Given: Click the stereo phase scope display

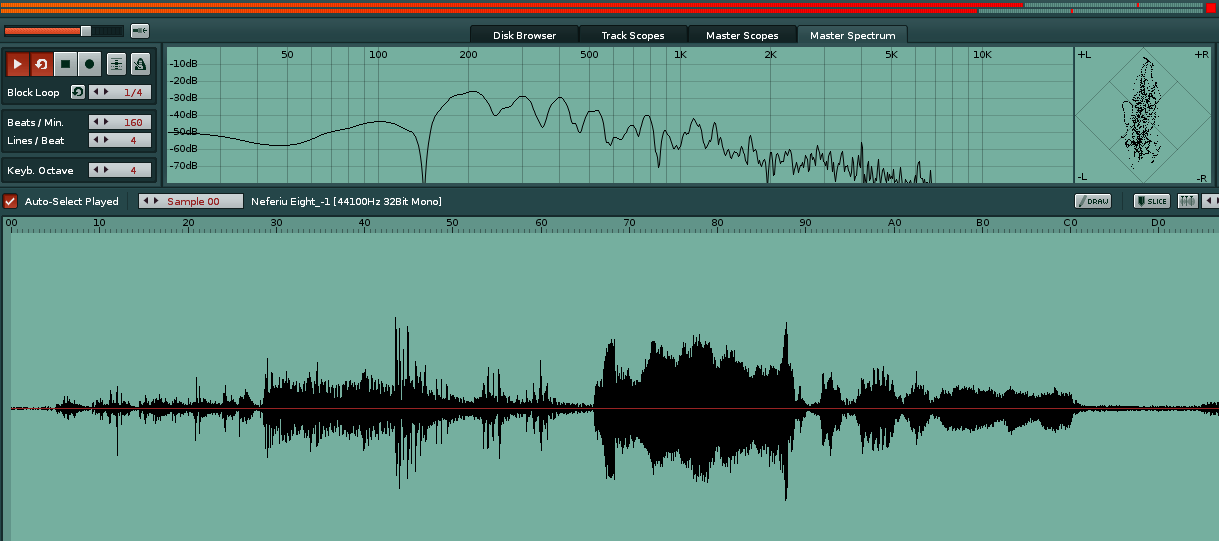Looking at the screenshot, I should (x=1144, y=115).
